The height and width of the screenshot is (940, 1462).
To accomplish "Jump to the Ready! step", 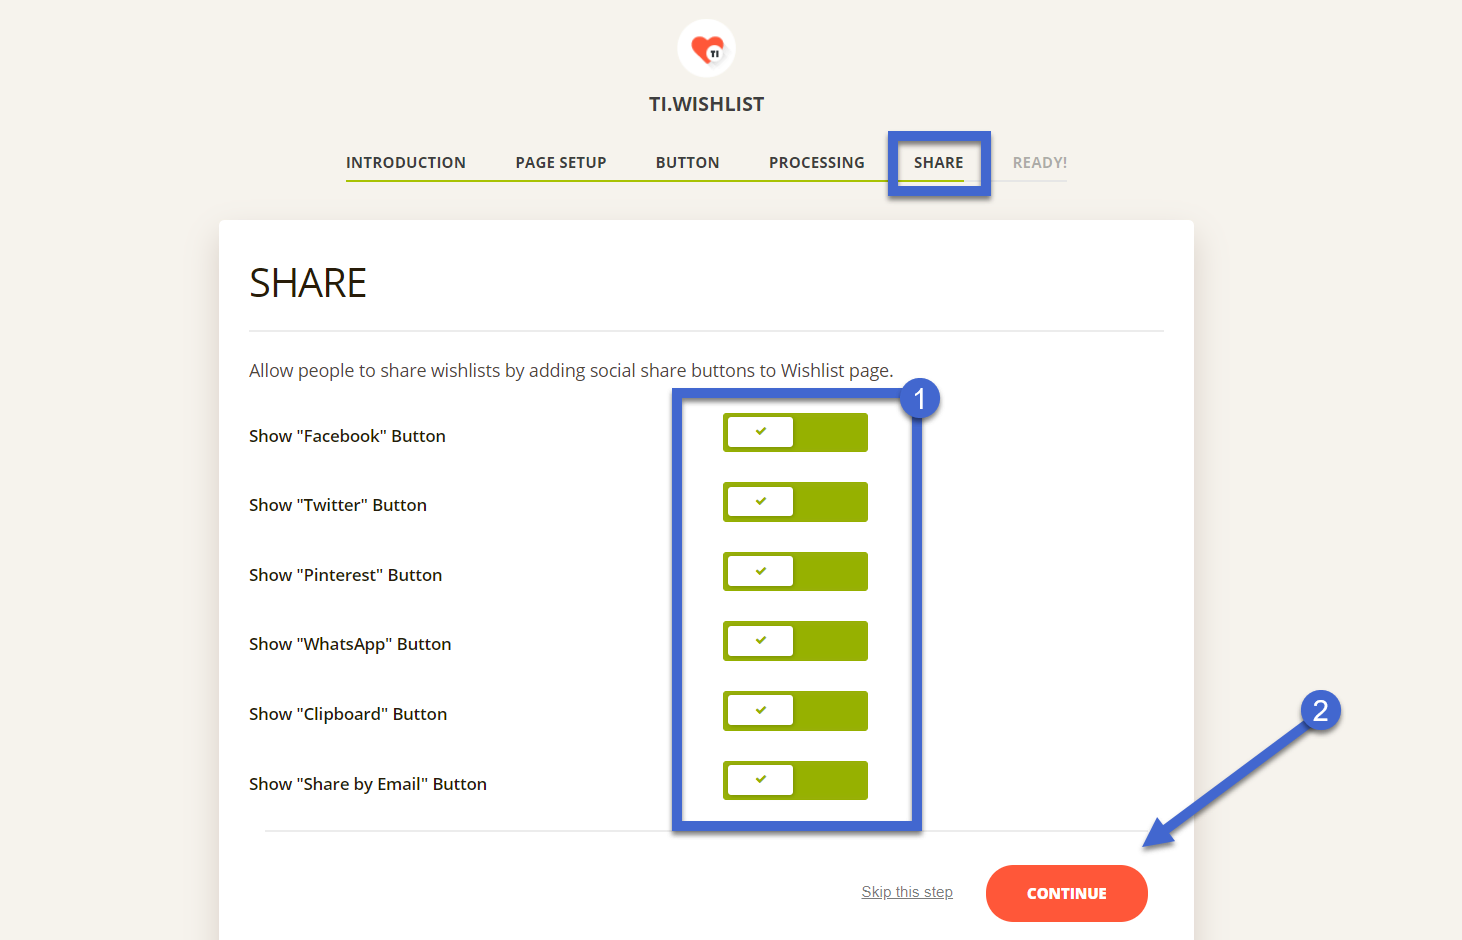I will pyautogui.click(x=1039, y=162).
